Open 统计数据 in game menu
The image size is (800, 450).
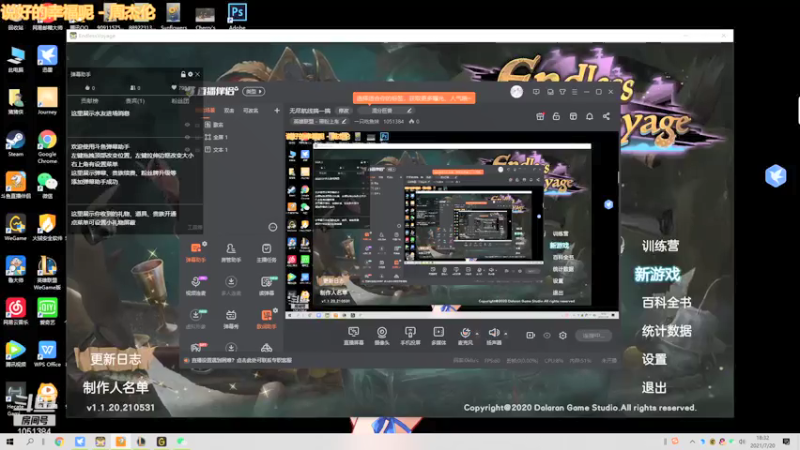pyautogui.click(x=666, y=331)
